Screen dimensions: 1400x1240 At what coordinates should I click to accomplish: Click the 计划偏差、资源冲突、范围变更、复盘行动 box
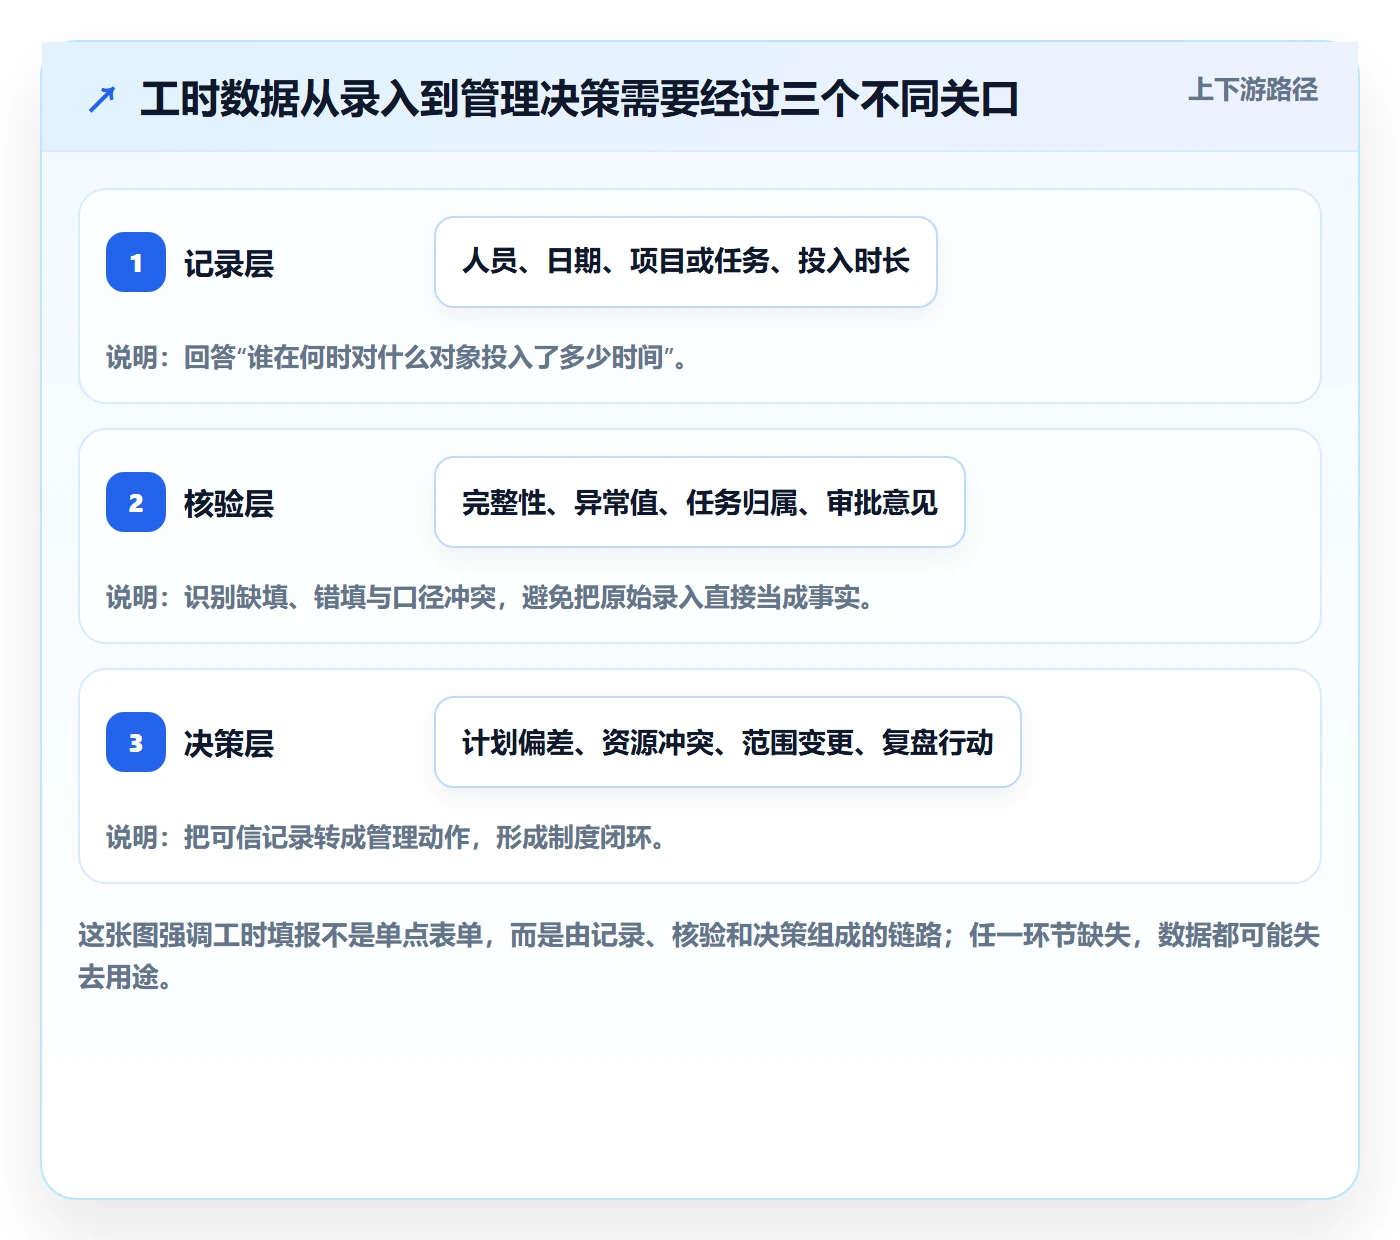click(x=728, y=742)
